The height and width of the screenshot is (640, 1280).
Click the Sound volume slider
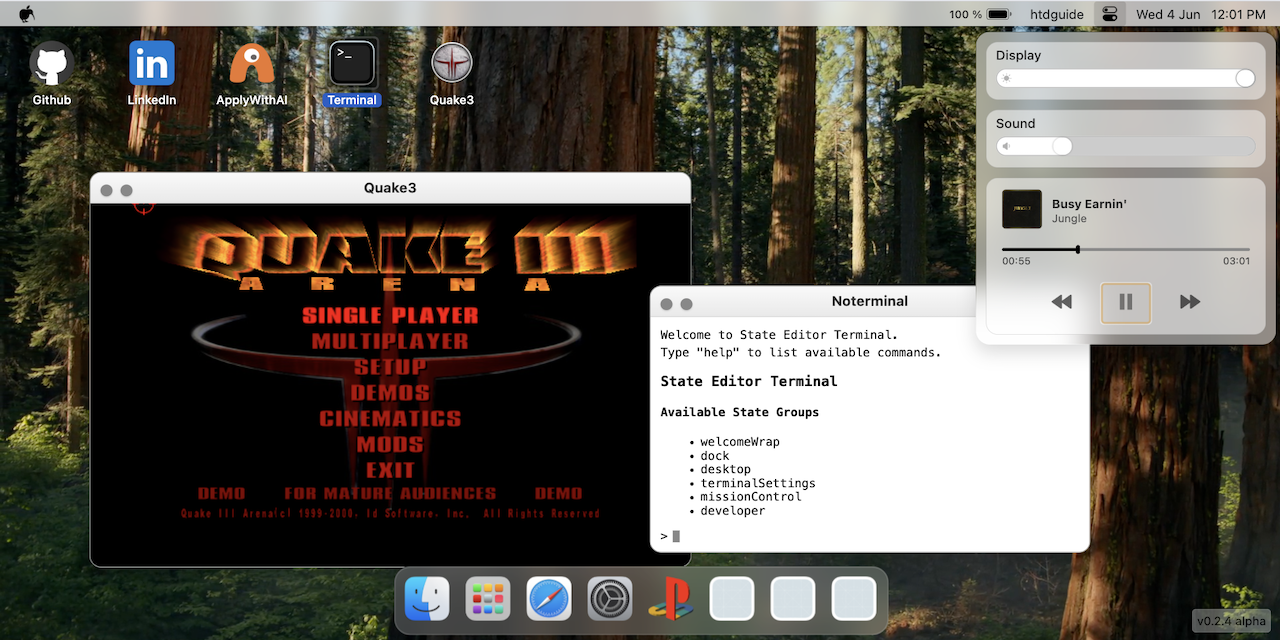(x=1126, y=147)
